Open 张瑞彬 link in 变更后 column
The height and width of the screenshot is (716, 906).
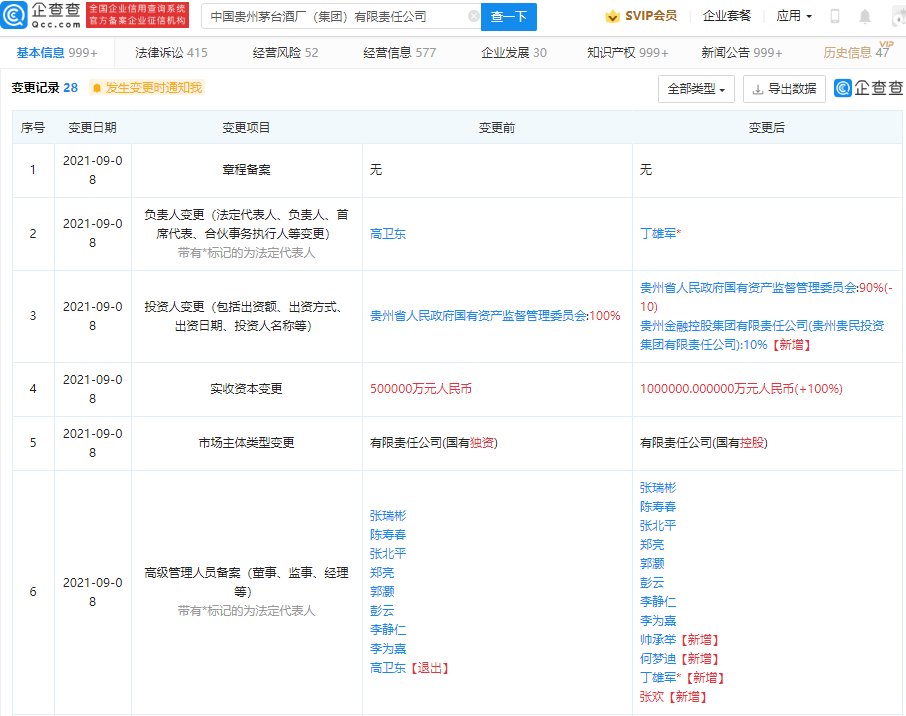tap(658, 488)
